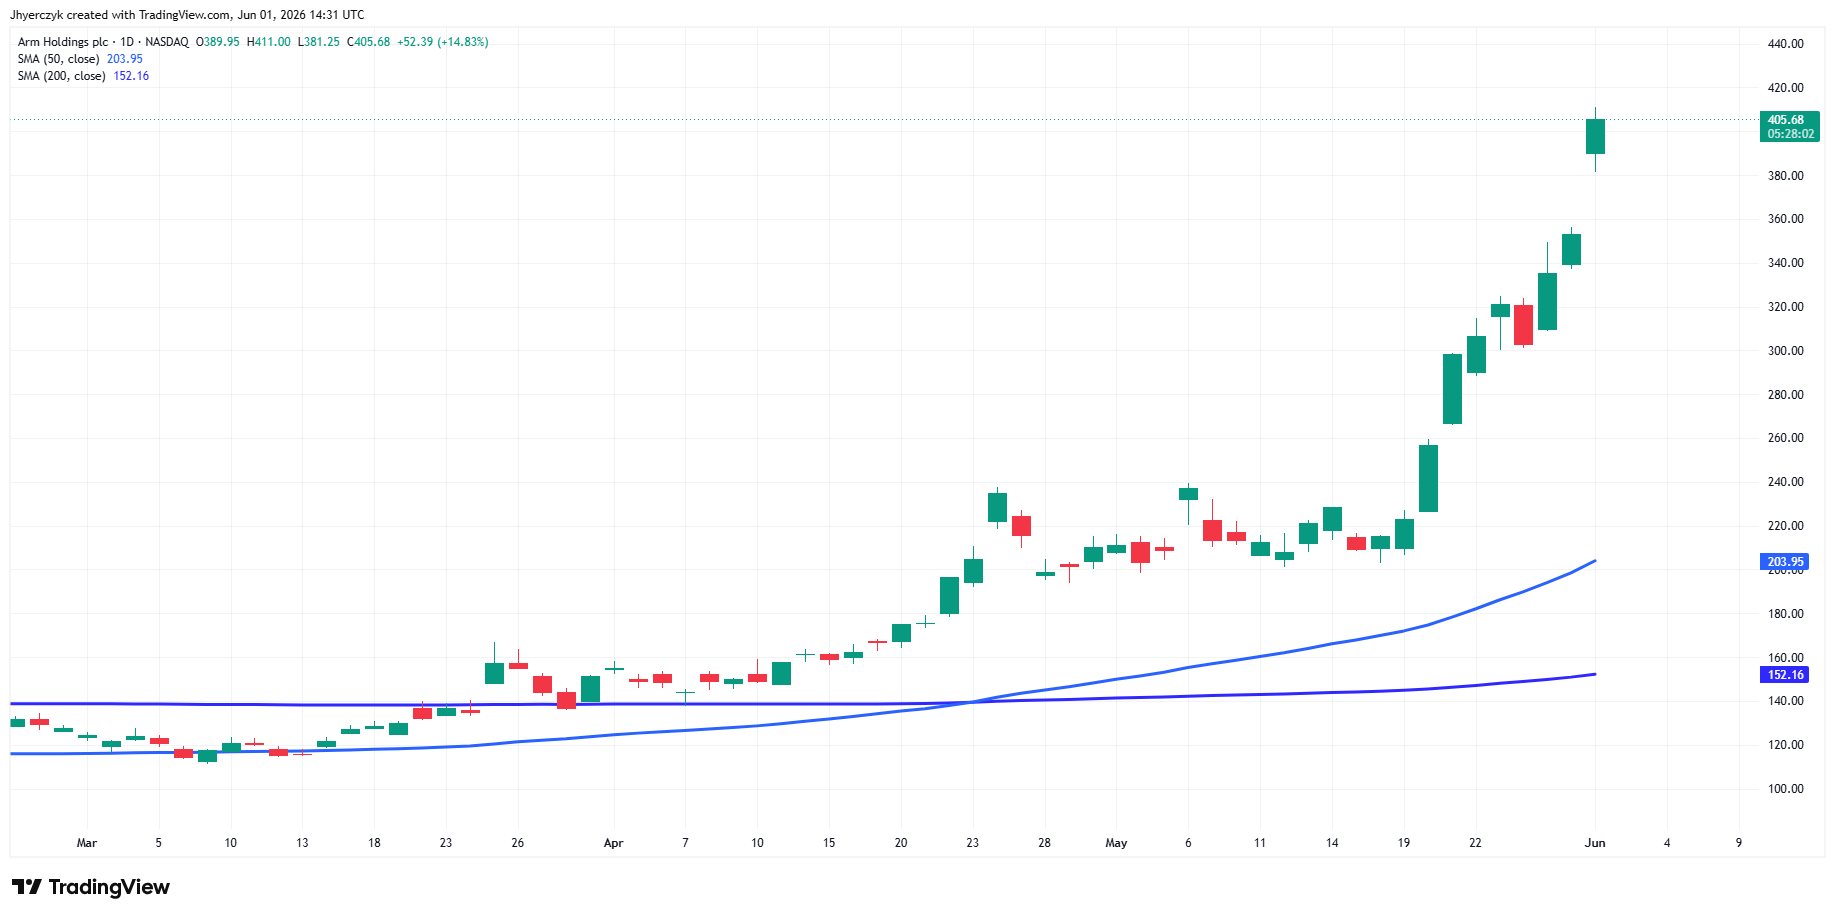
Task: Click the Jun label on time axis
Action: click(1595, 843)
